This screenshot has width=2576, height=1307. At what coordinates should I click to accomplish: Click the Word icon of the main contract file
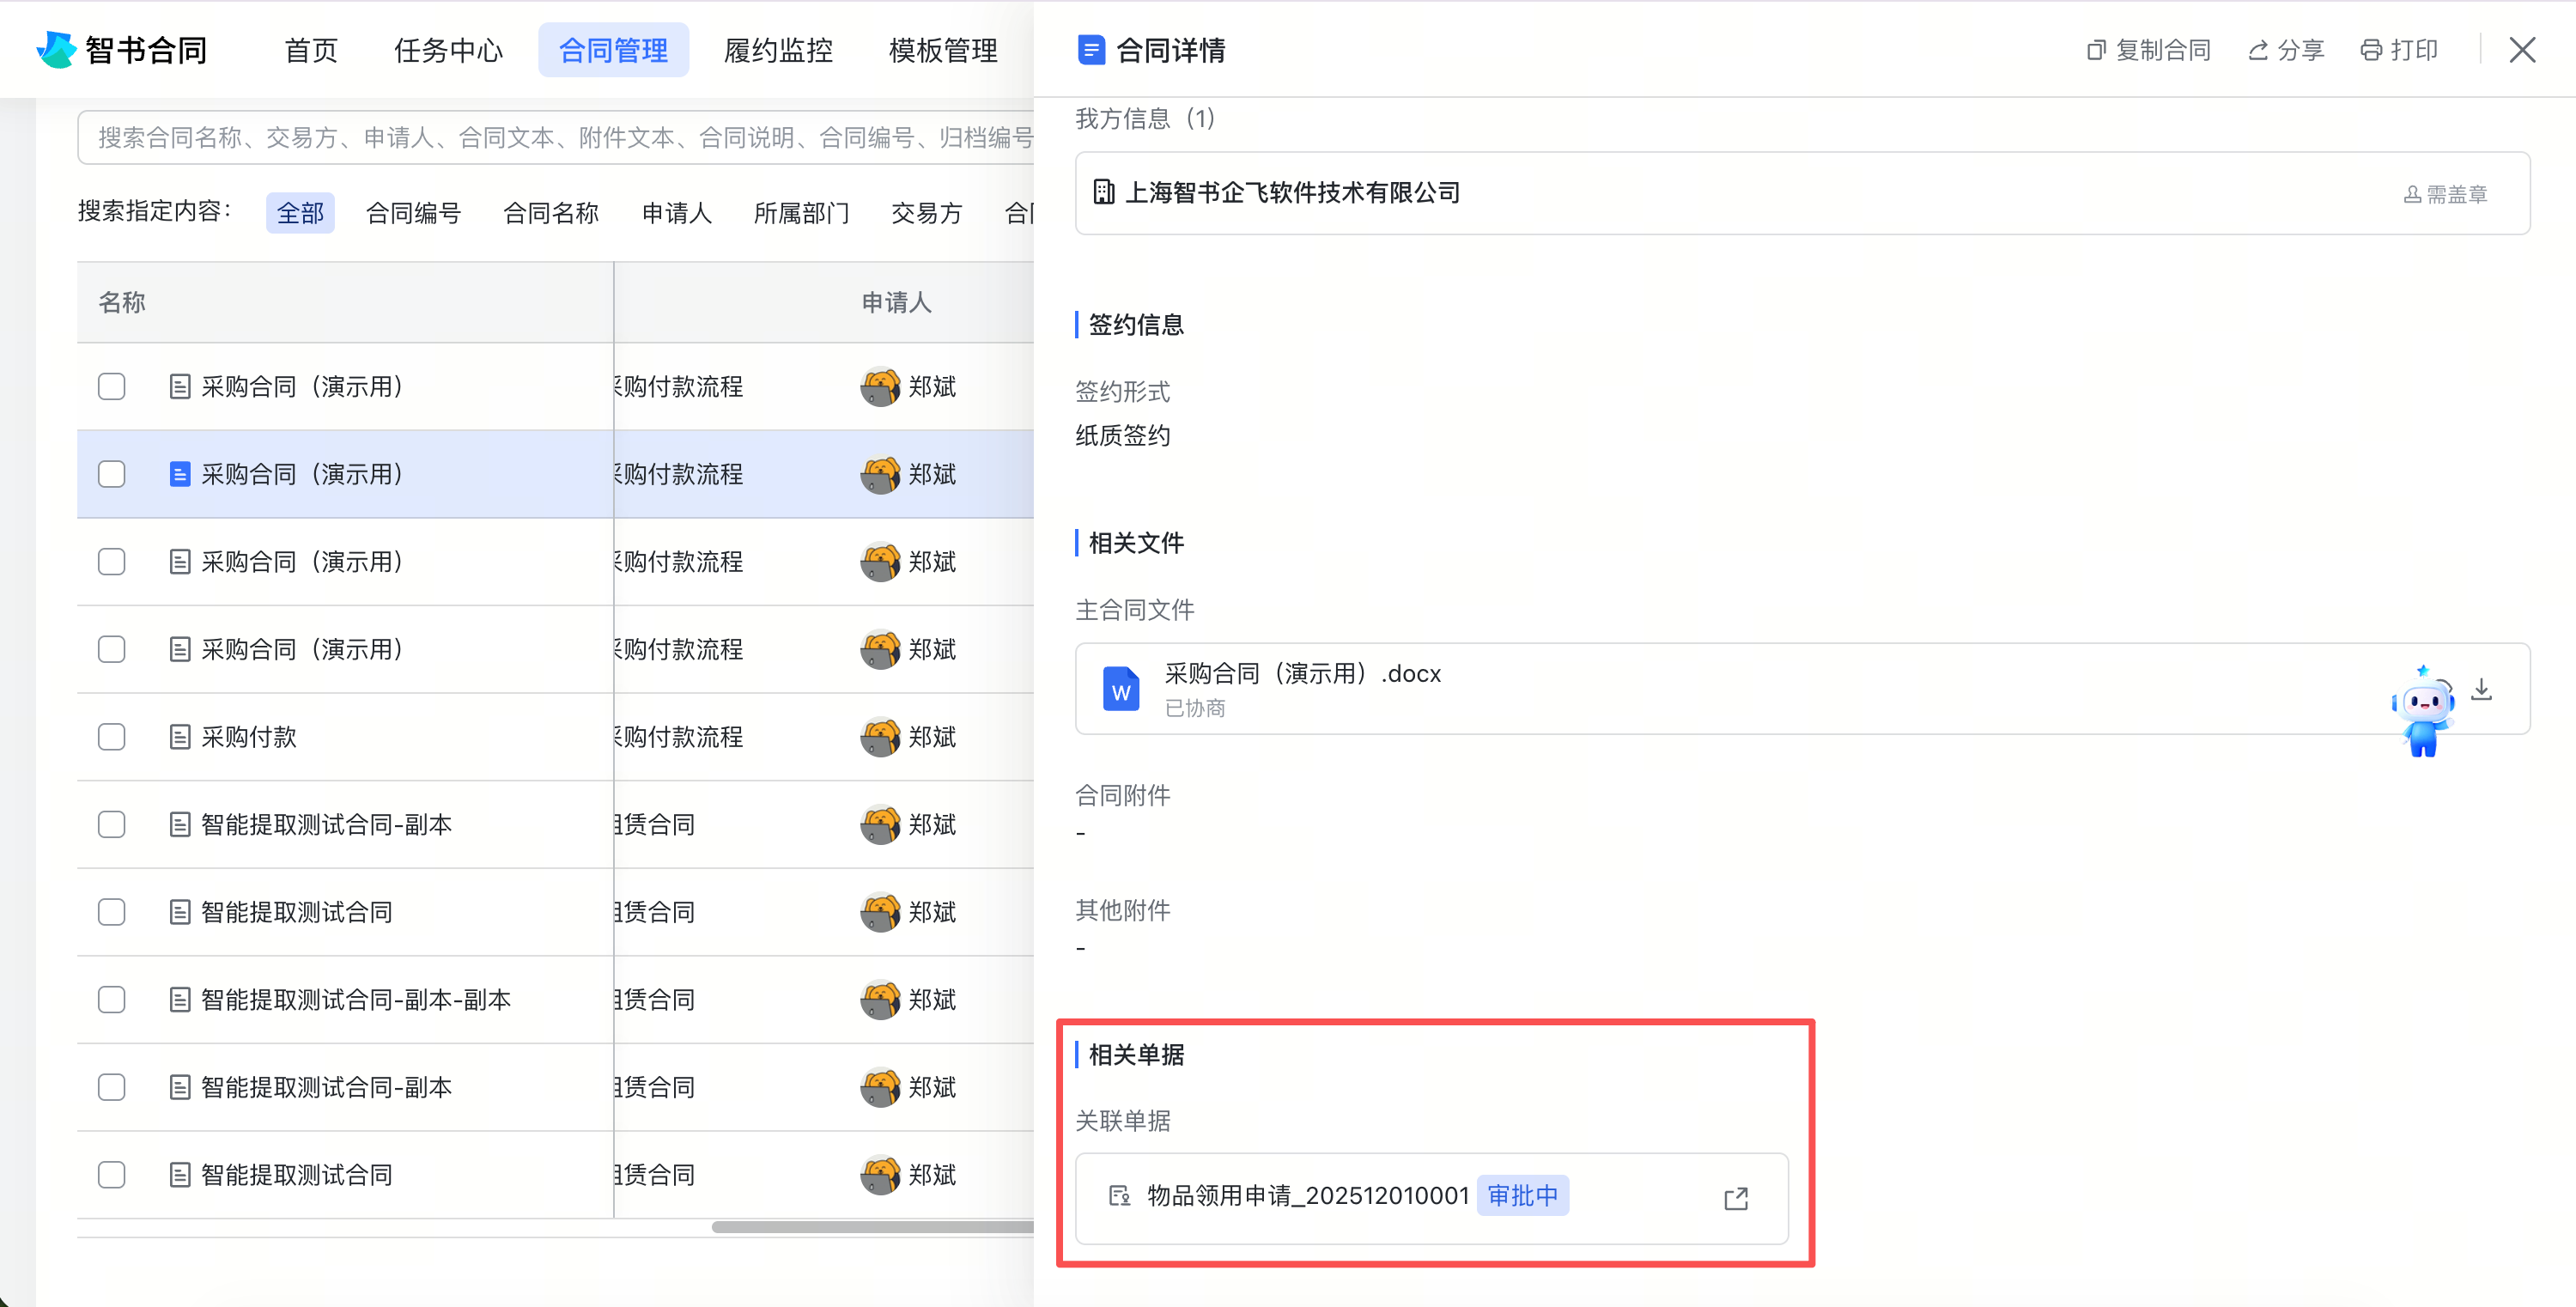click(x=1121, y=689)
